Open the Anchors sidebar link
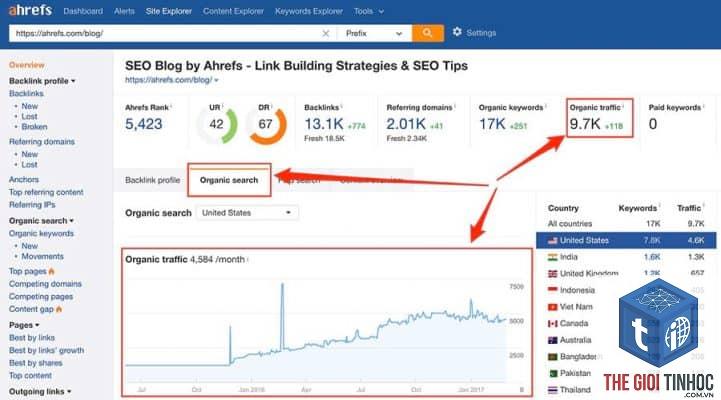This screenshot has width=721, height=400. coord(24,179)
